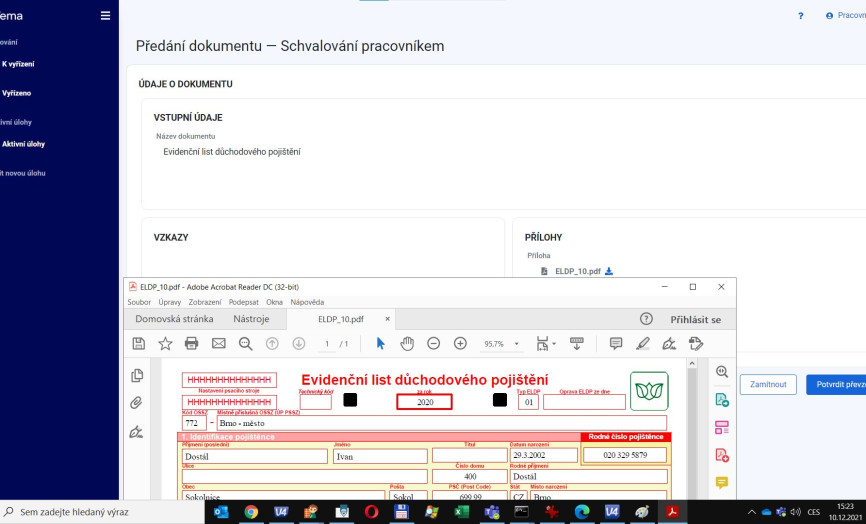866x524 pixels.
Task: Switch to the Nástroje tab
Action: (x=251, y=319)
